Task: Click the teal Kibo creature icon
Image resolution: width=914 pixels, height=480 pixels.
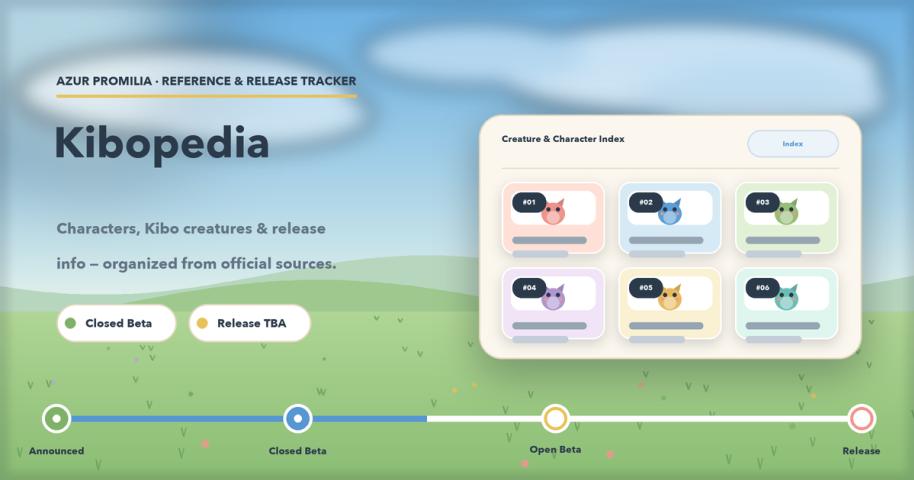Action: pos(786,298)
